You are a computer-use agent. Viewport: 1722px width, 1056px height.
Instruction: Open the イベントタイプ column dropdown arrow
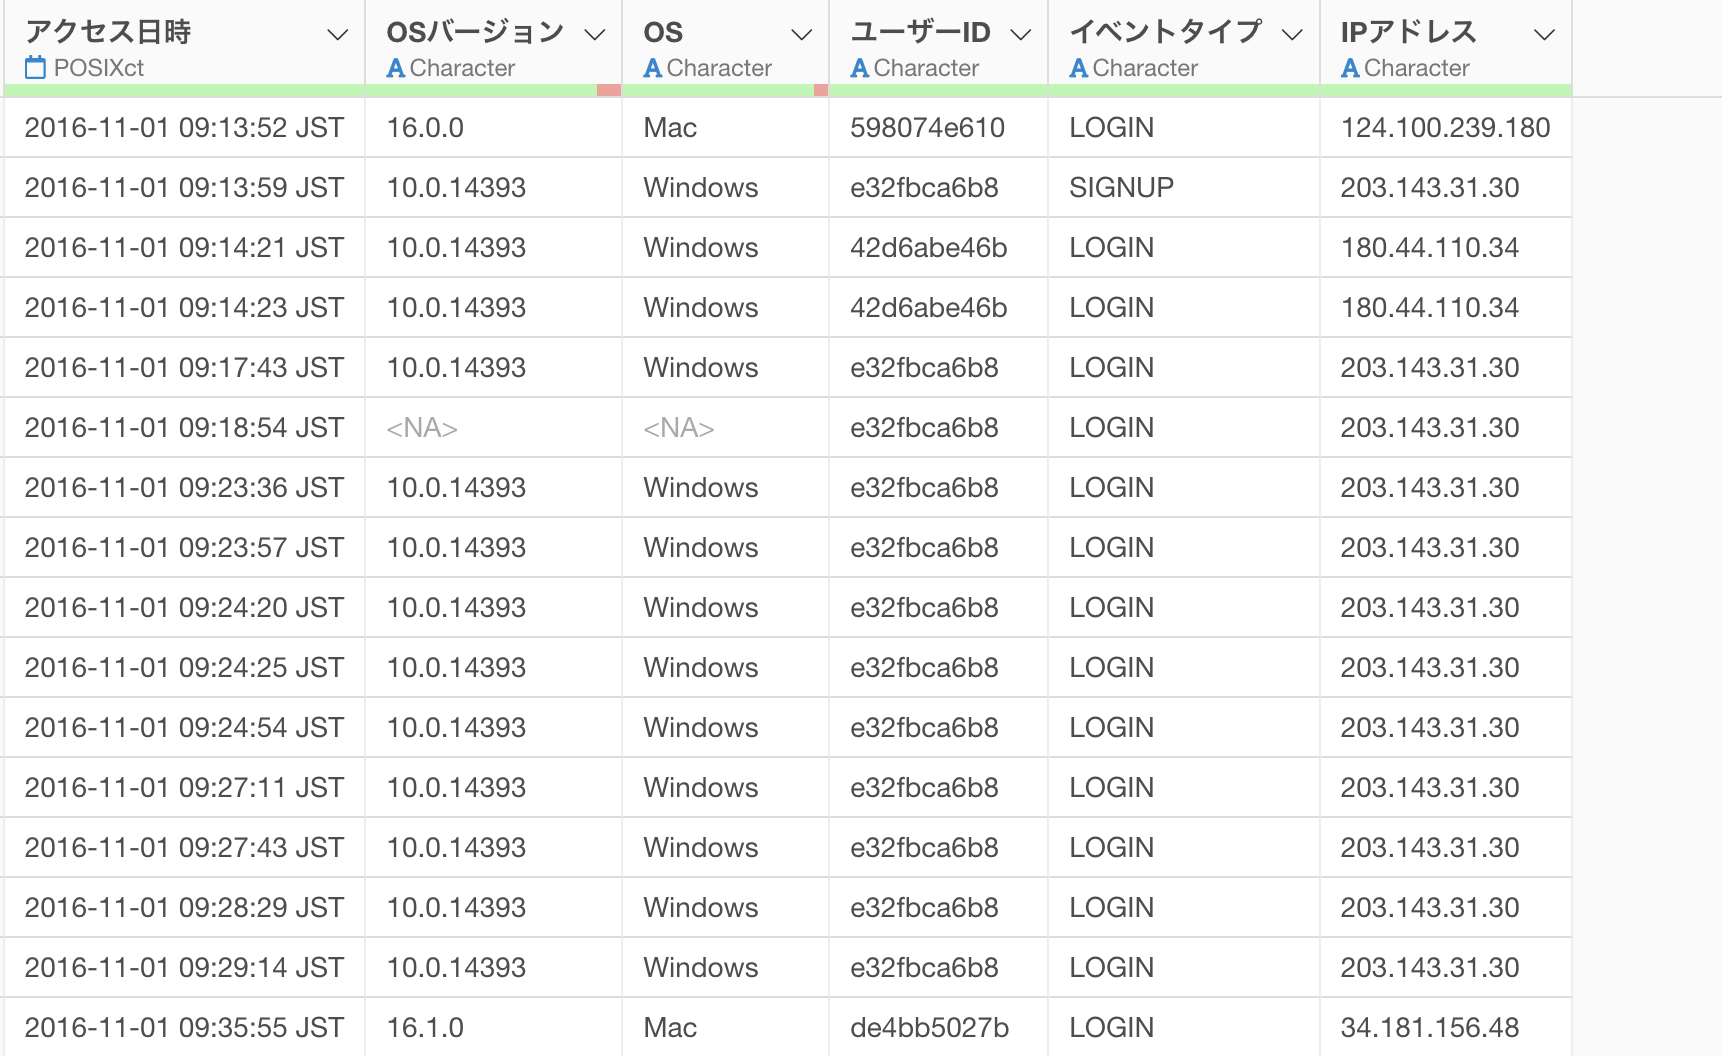click(1292, 35)
